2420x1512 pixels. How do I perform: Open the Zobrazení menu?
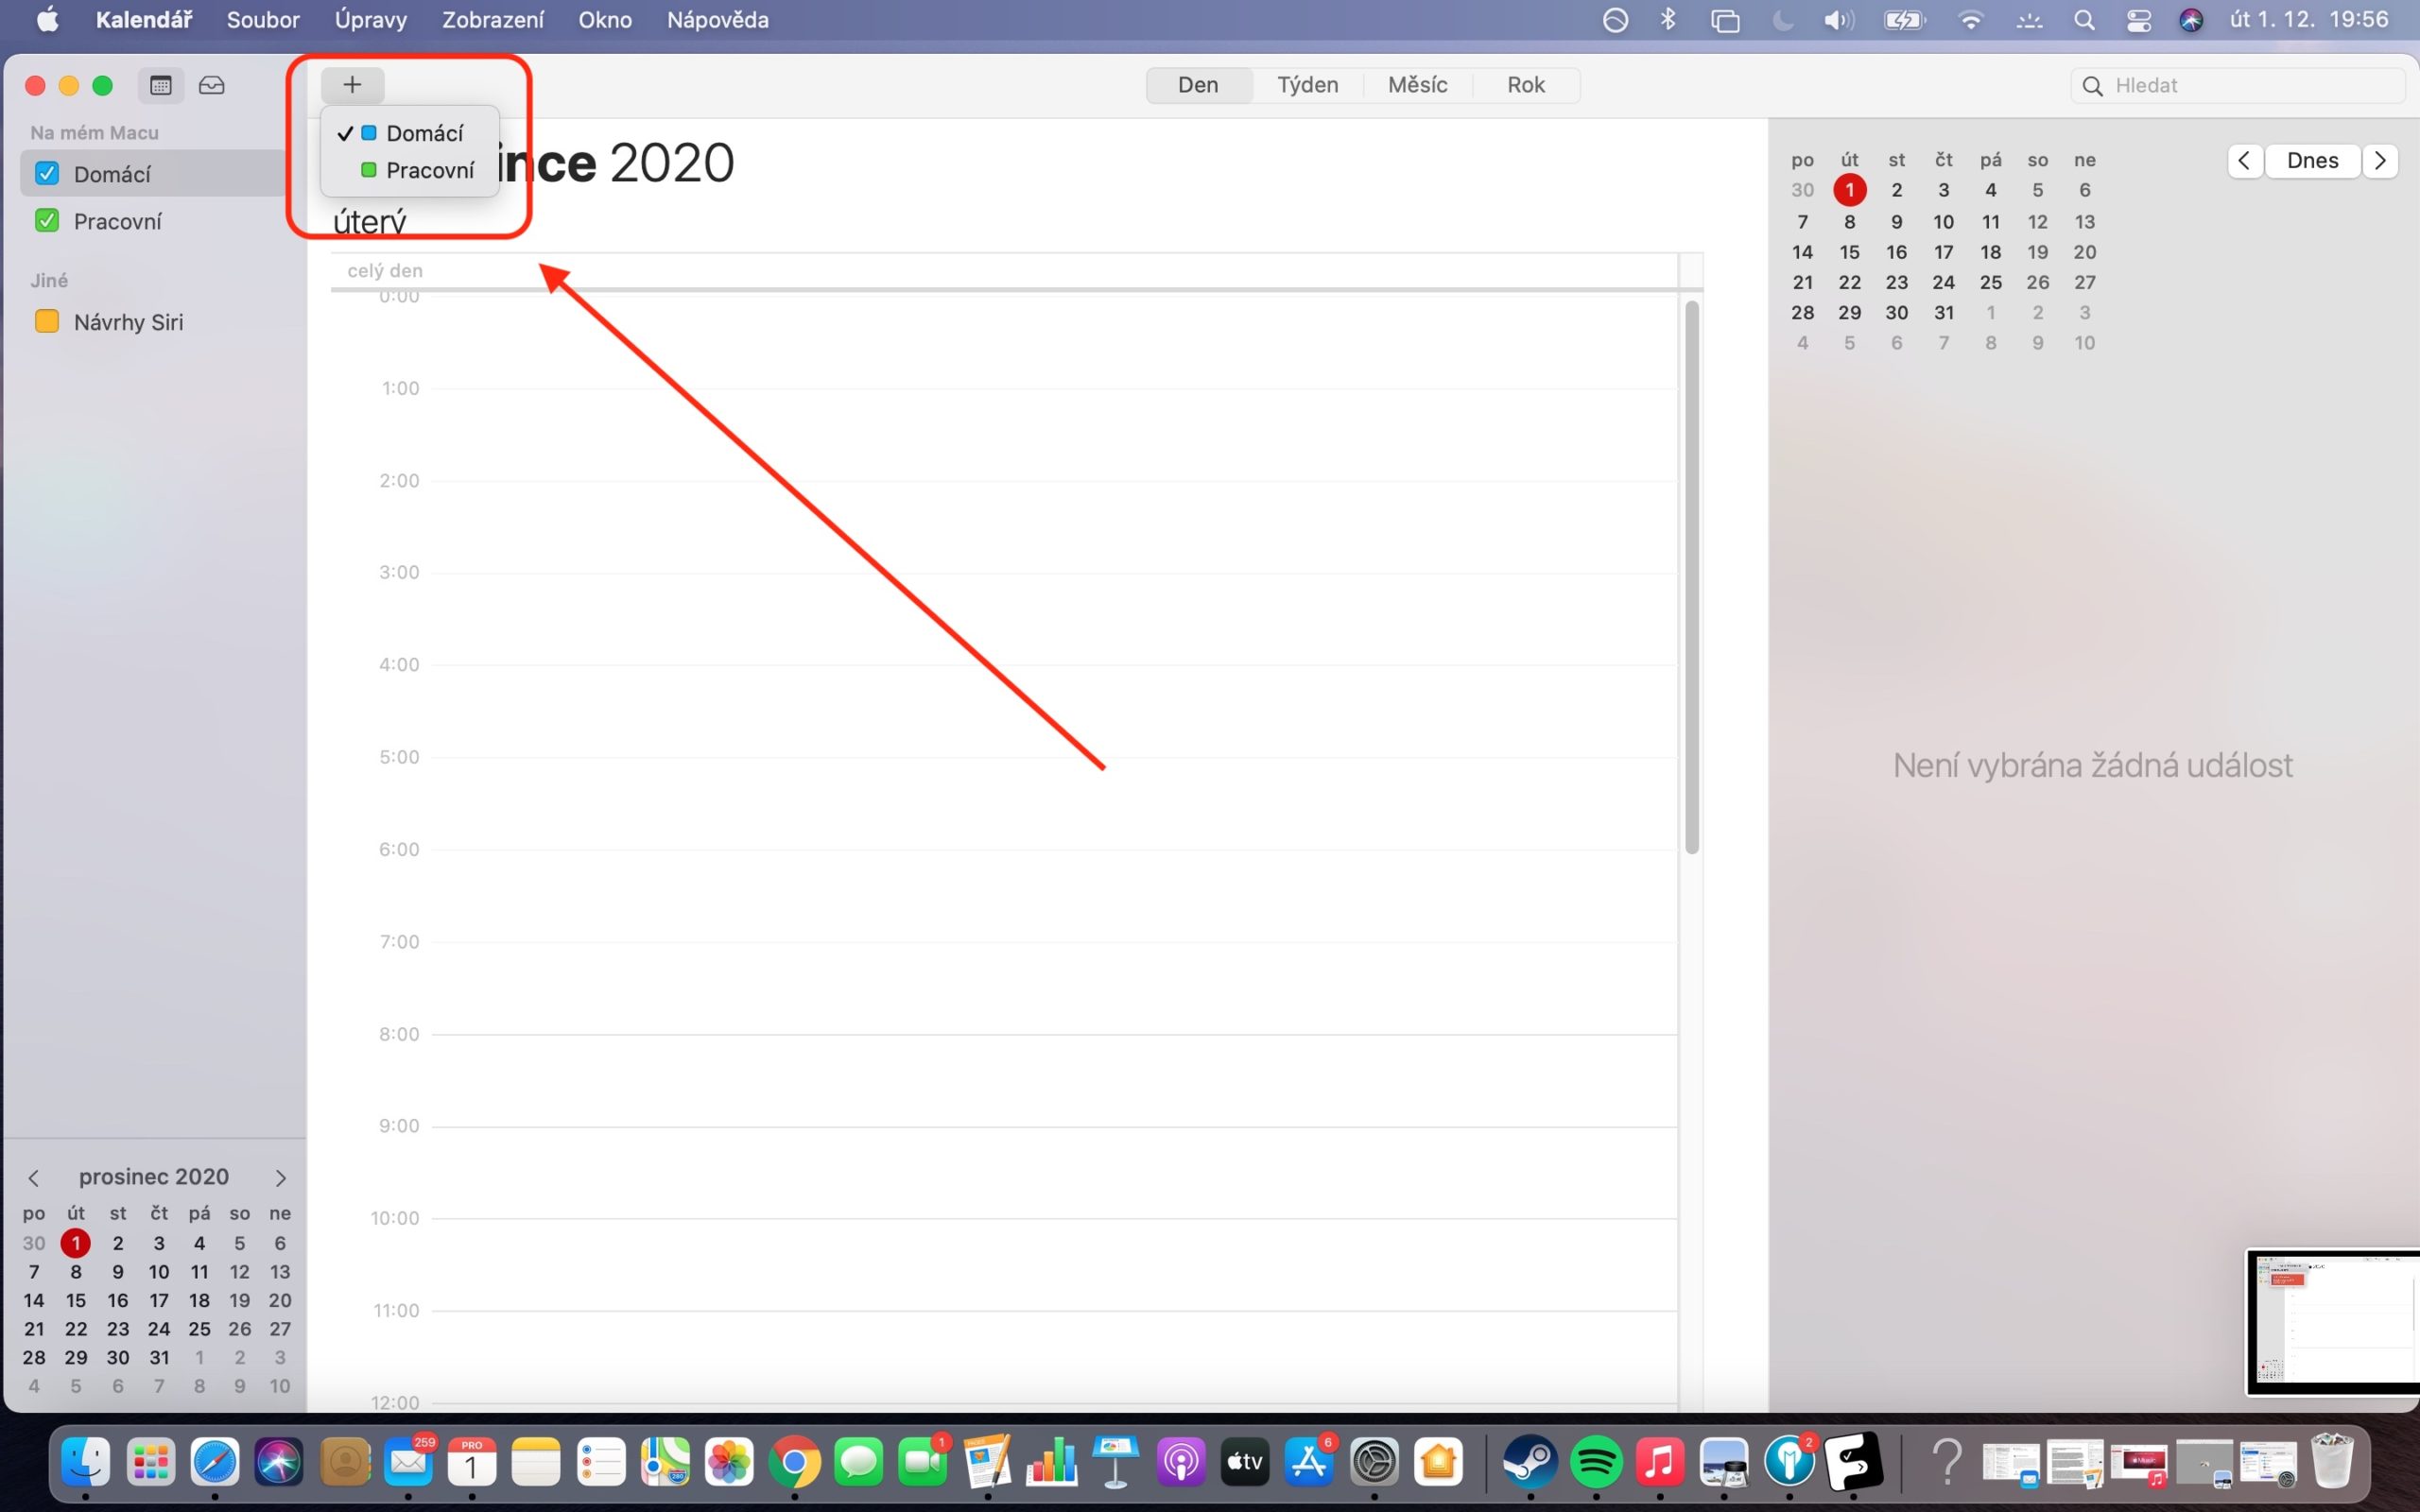pyautogui.click(x=493, y=20)
